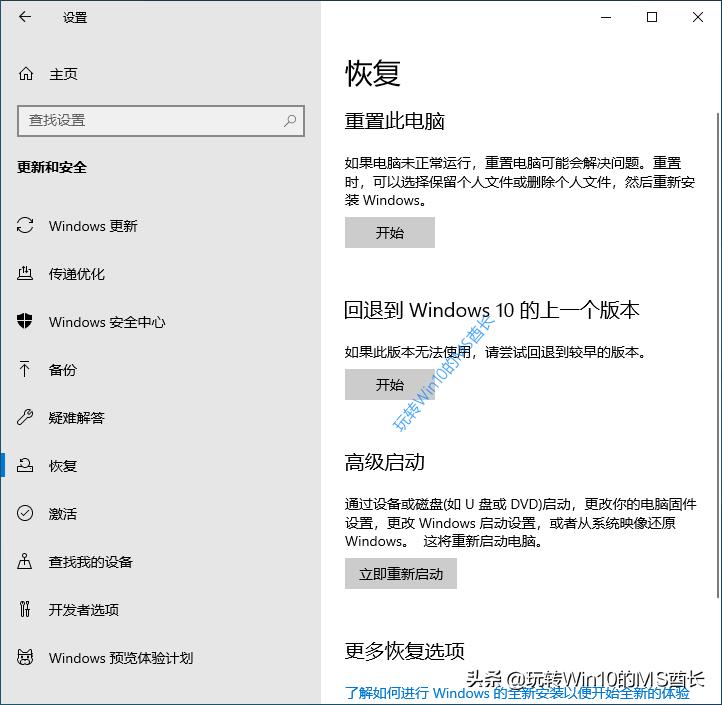Screen dimensions: 722x705
Task: Click the 查找设置 search field
Action: pyautogui.click(x=161, y=121)
